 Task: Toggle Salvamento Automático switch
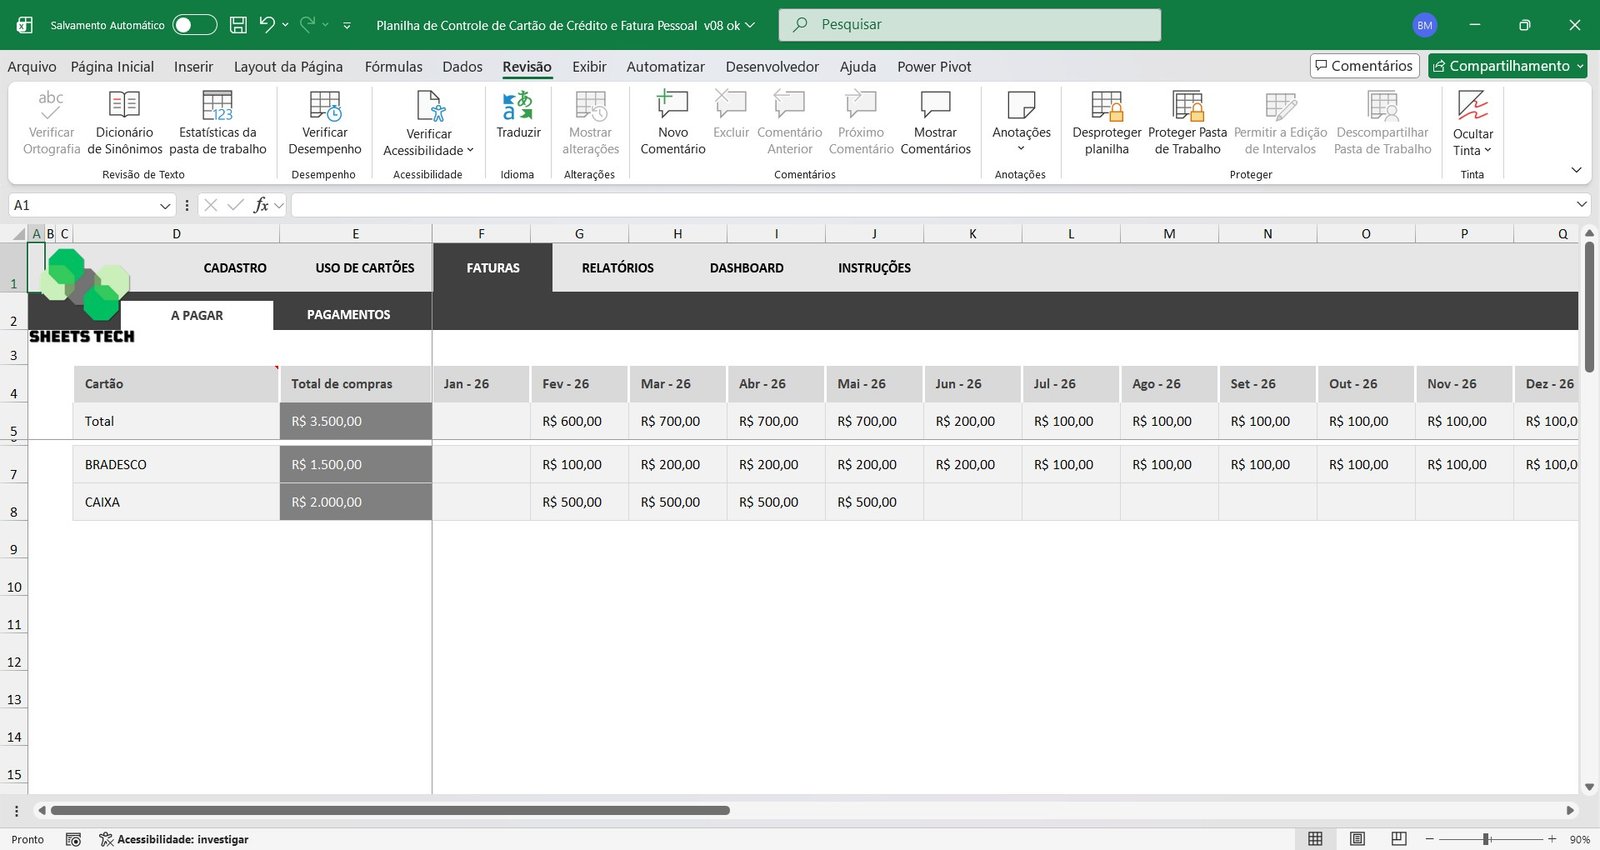point(194,25)
